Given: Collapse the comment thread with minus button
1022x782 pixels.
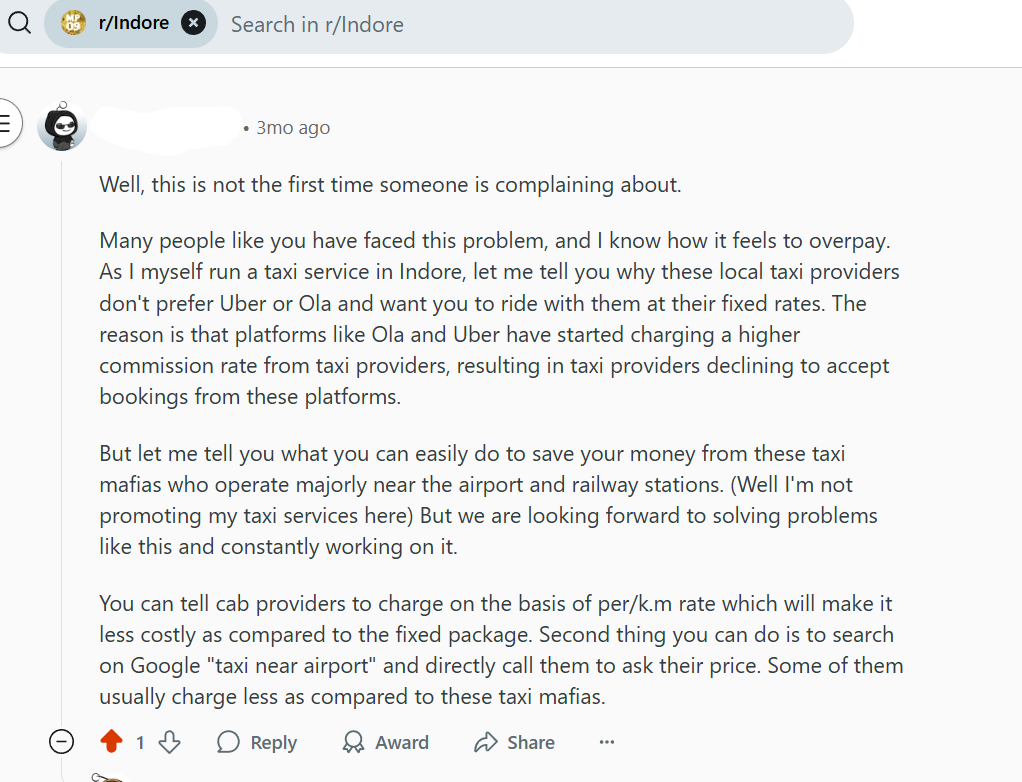Looking at the screenshot, I should 62,742.
